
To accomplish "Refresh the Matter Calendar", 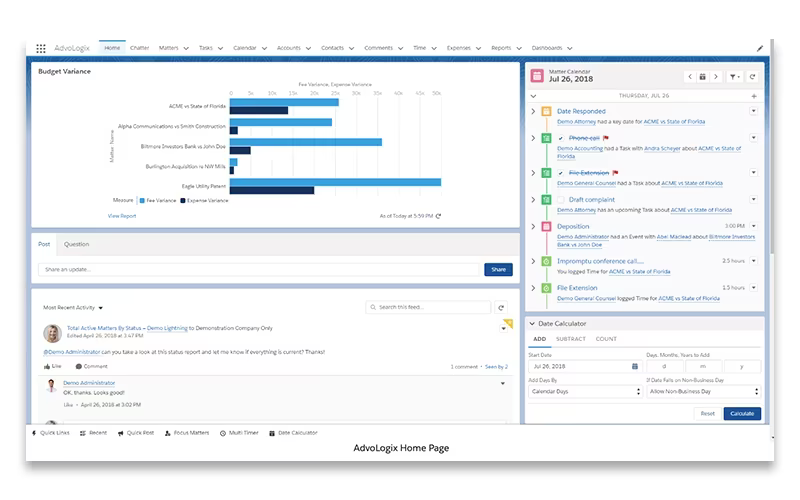I will (752, 77).
